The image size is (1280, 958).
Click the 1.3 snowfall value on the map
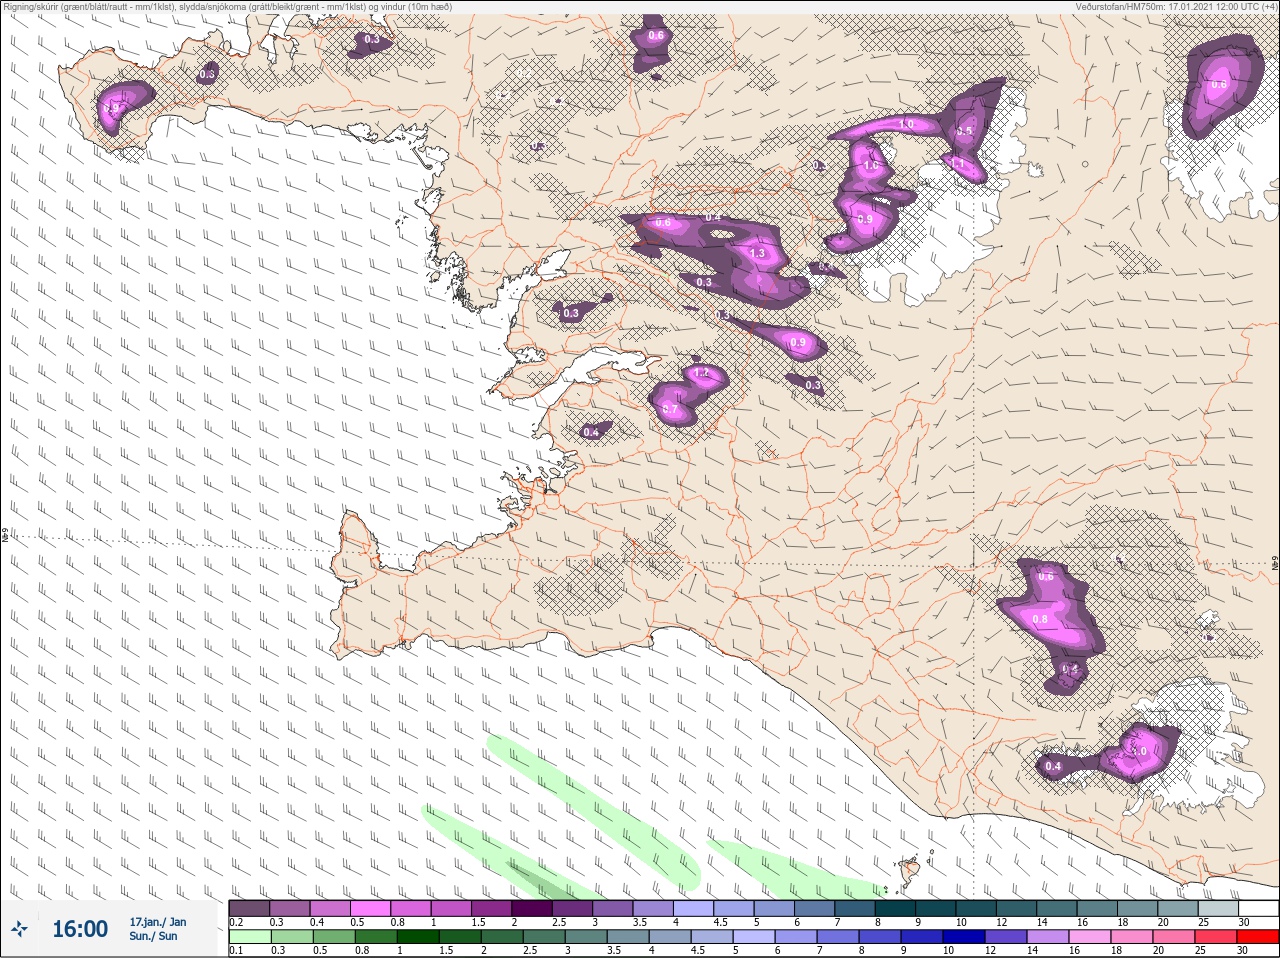click(757, 254)
